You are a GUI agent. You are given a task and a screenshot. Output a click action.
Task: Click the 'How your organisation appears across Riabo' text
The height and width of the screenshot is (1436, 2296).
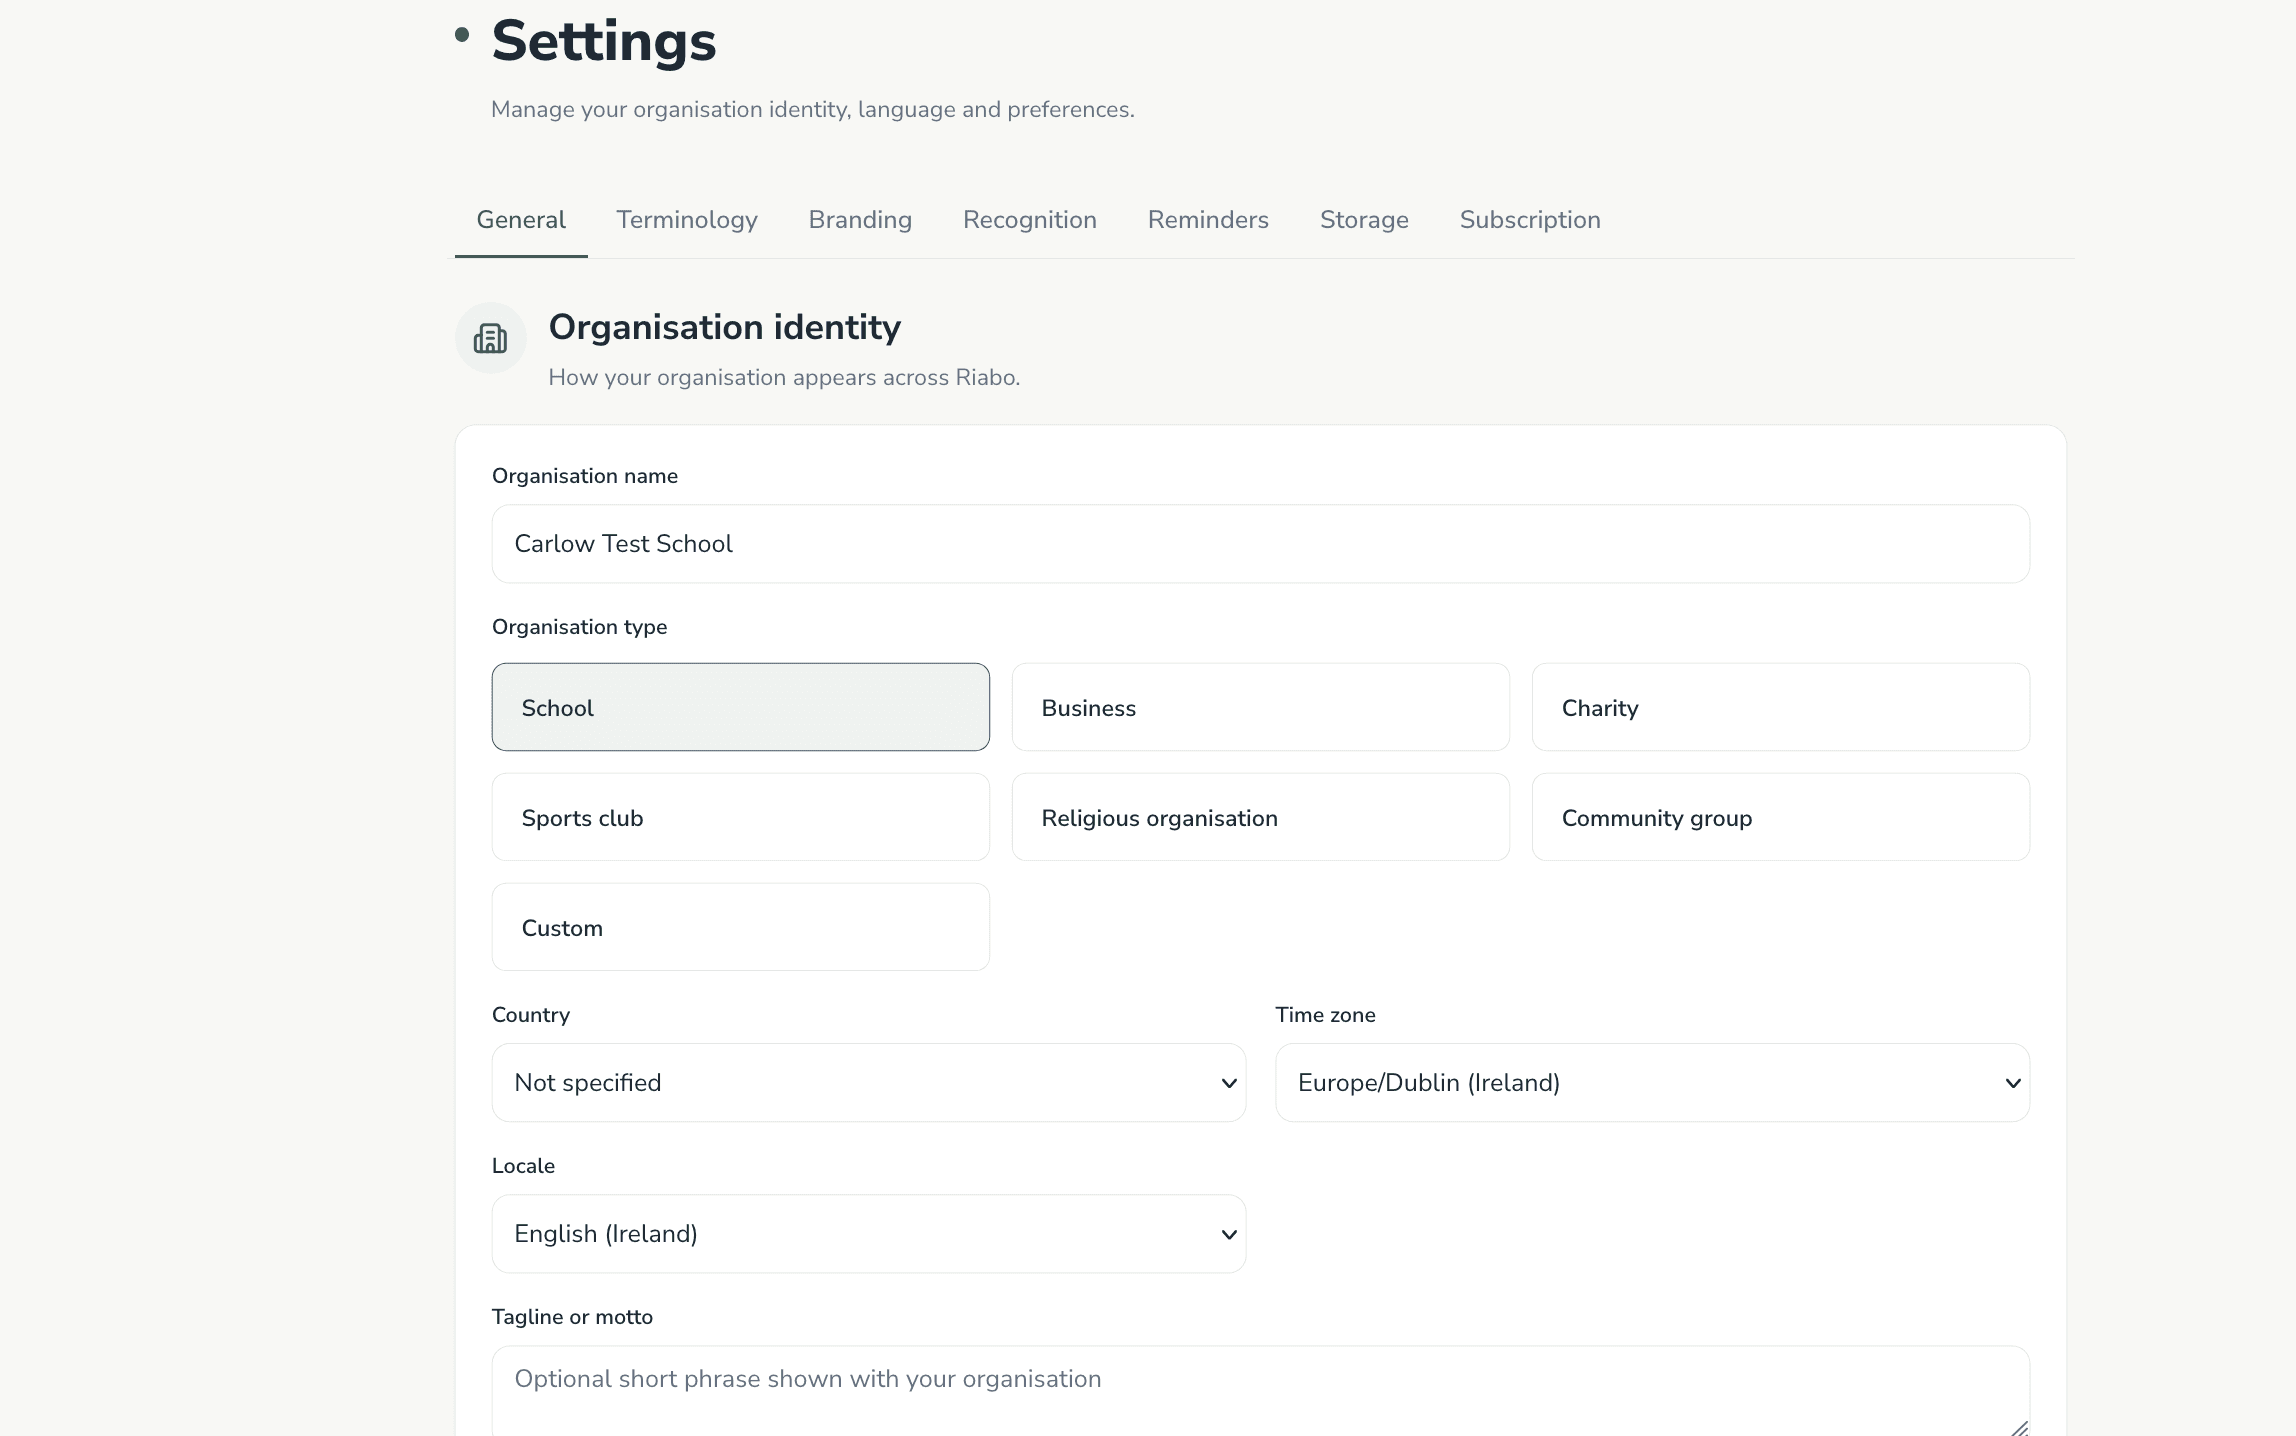784,378
